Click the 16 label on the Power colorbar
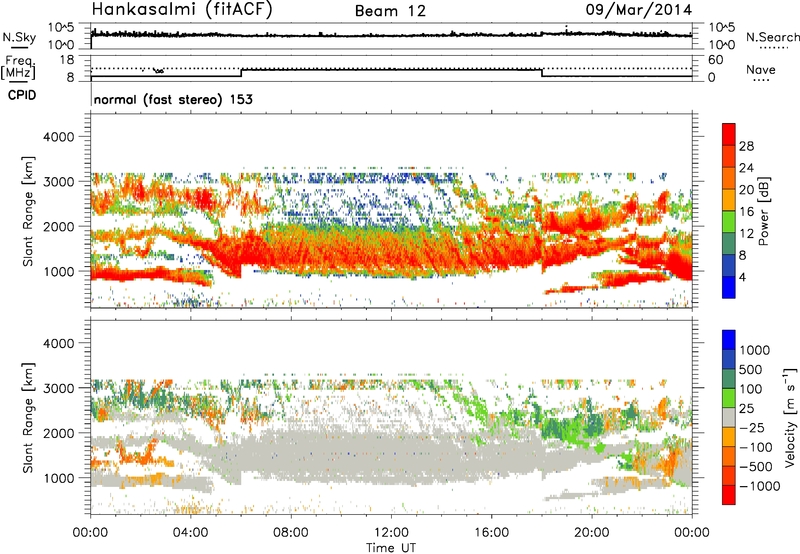This screenshot has height=554, width=800. click(x=746, y=212)
